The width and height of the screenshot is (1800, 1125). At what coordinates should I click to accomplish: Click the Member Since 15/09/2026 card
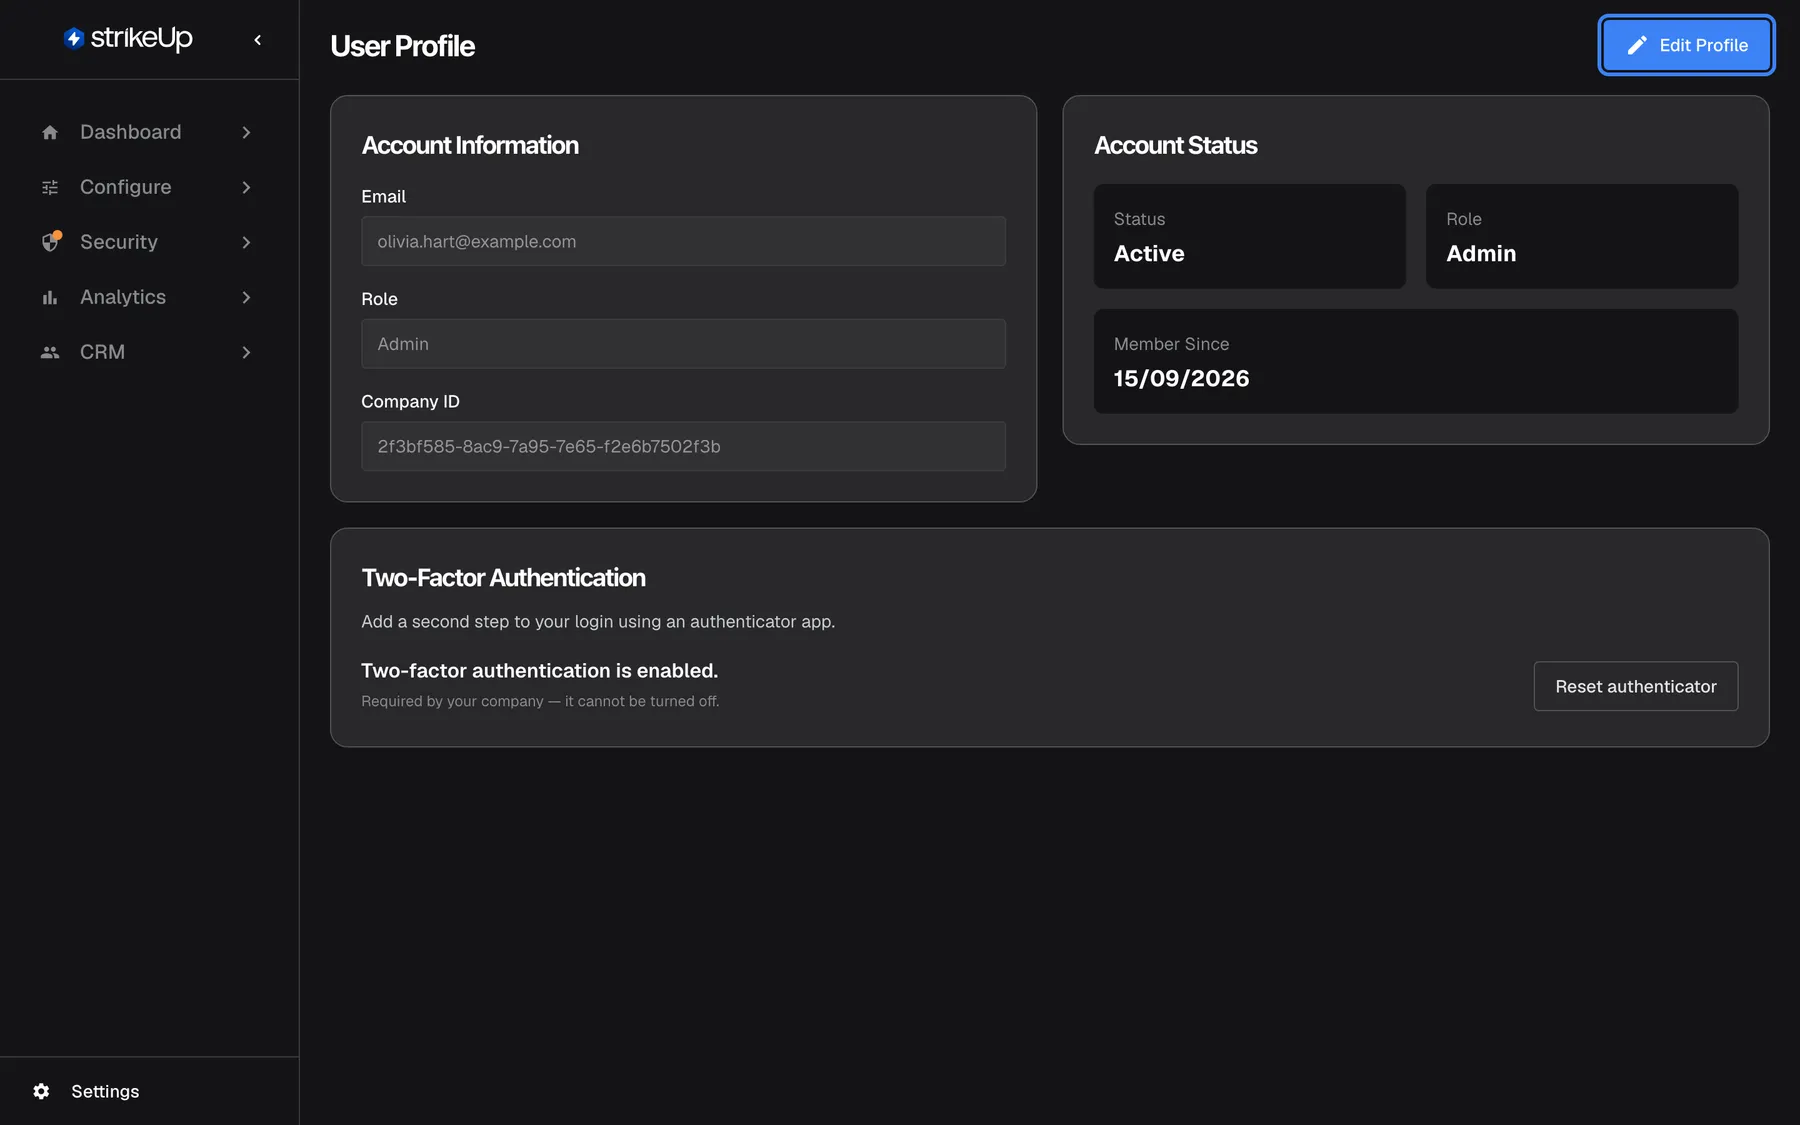point(1415,361)
